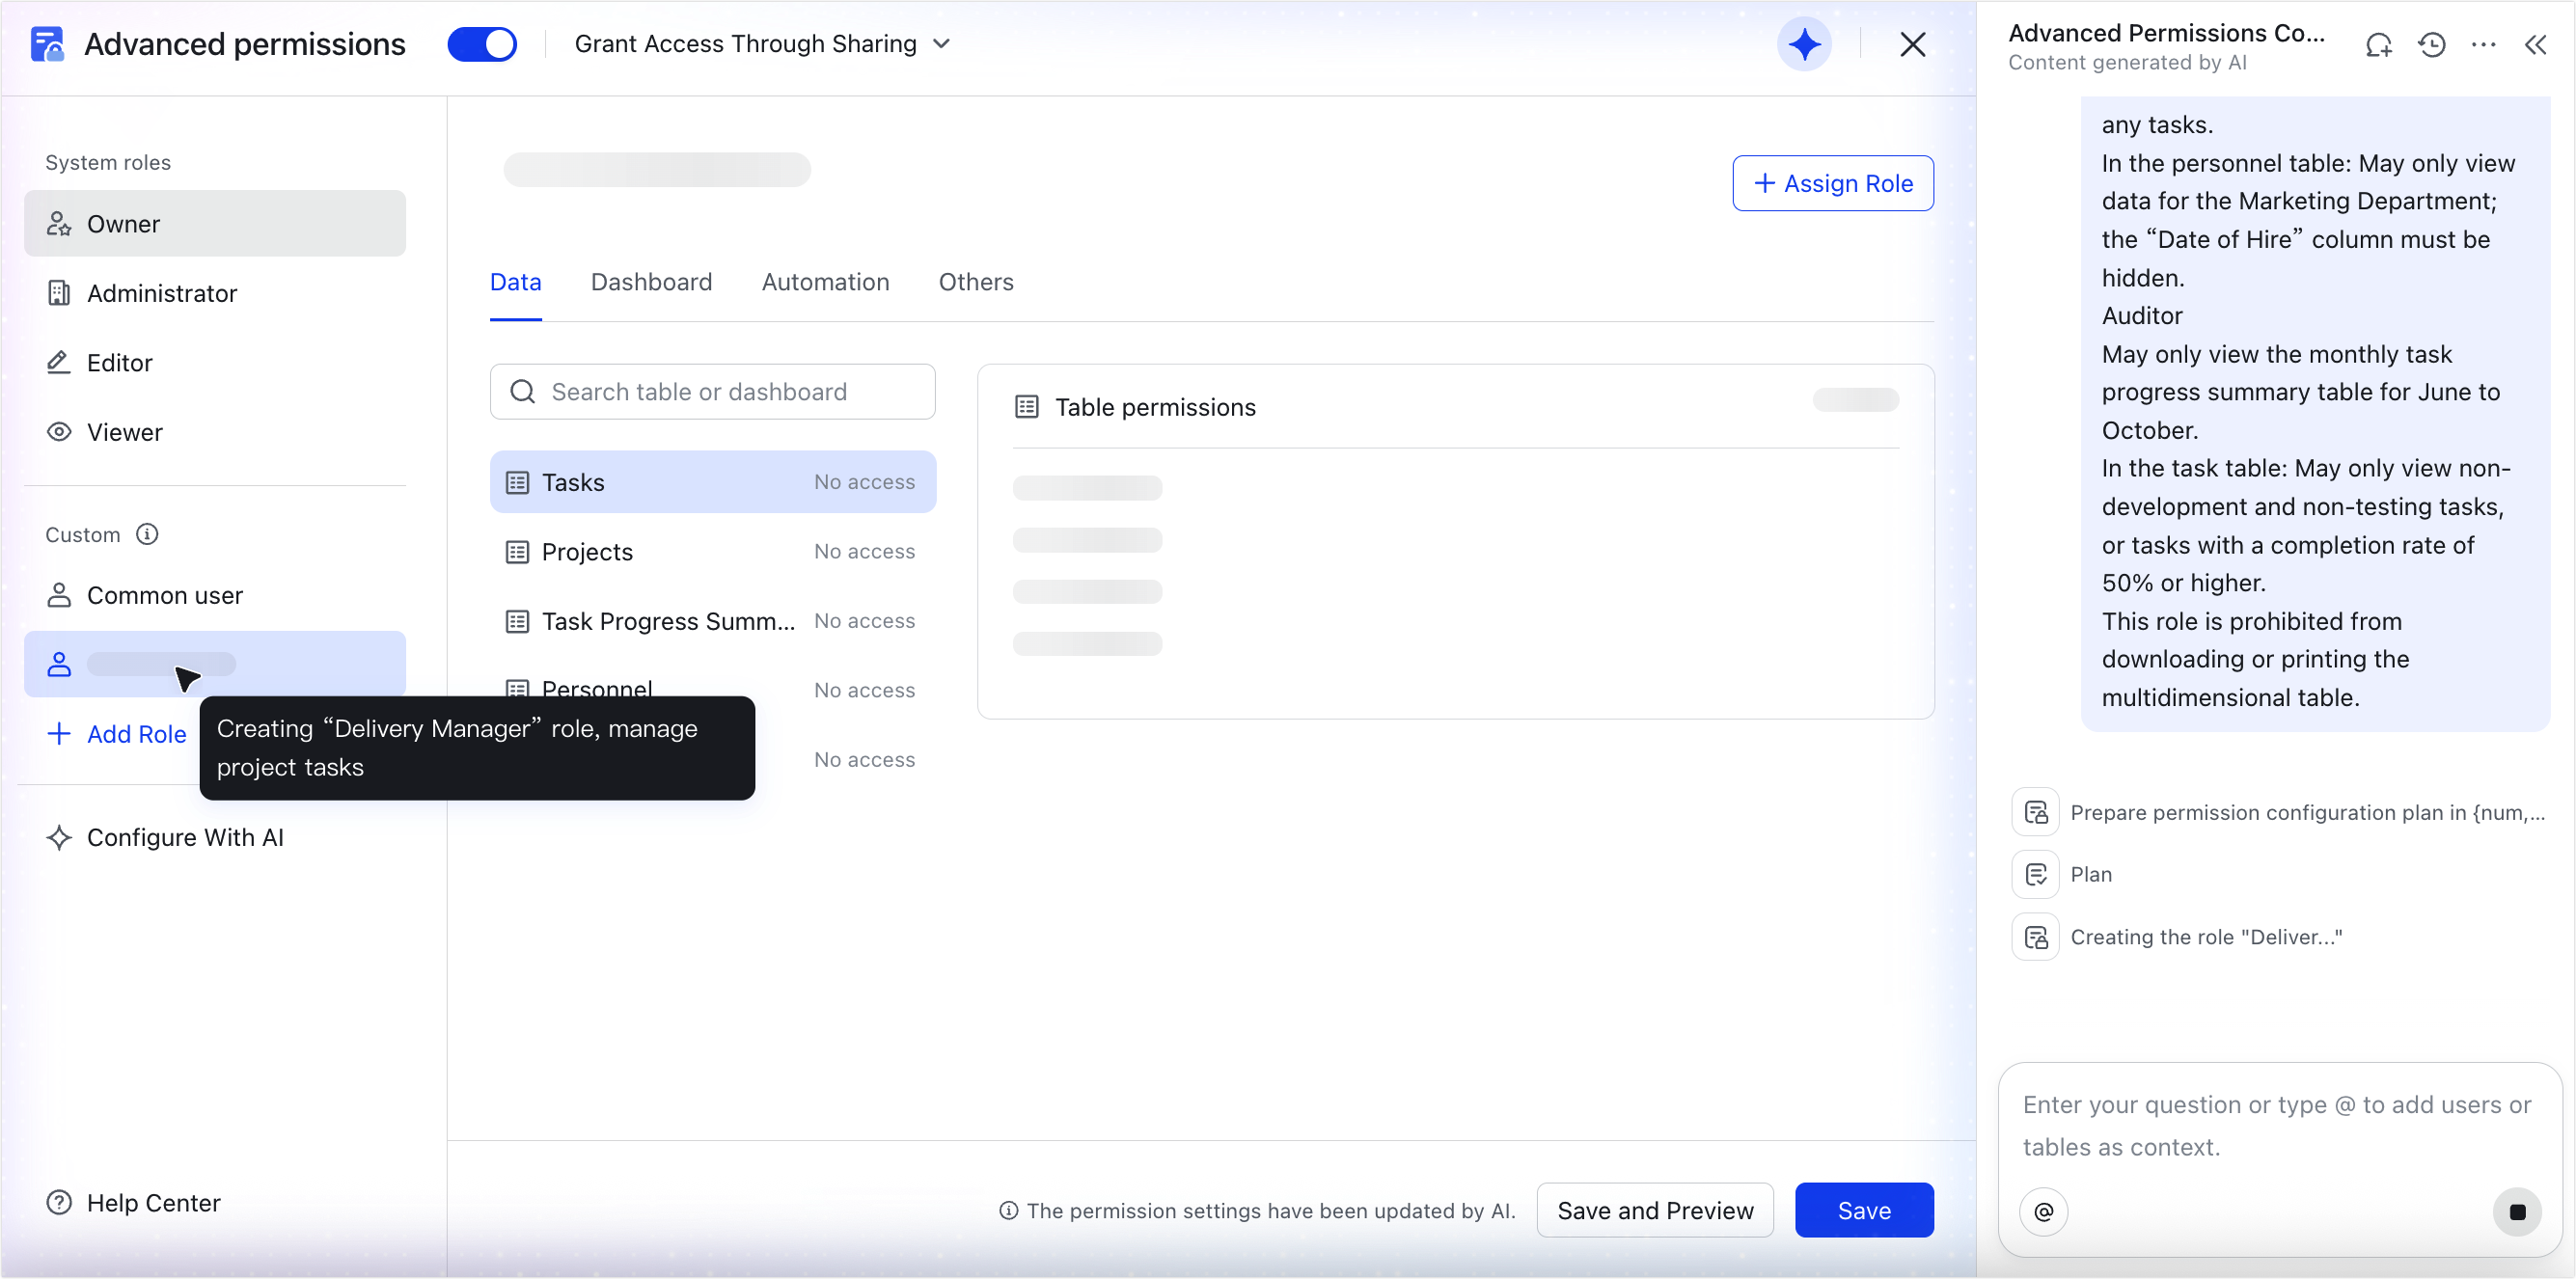Stop AI generation with stop button
Image resolution: width=2576 pixels, height=1279 pixels.
point(2518,1212)
